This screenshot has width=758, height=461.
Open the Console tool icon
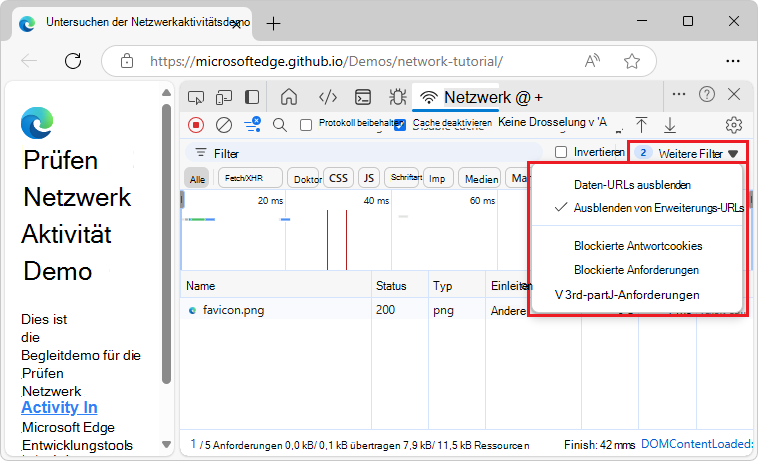(363, 97)
